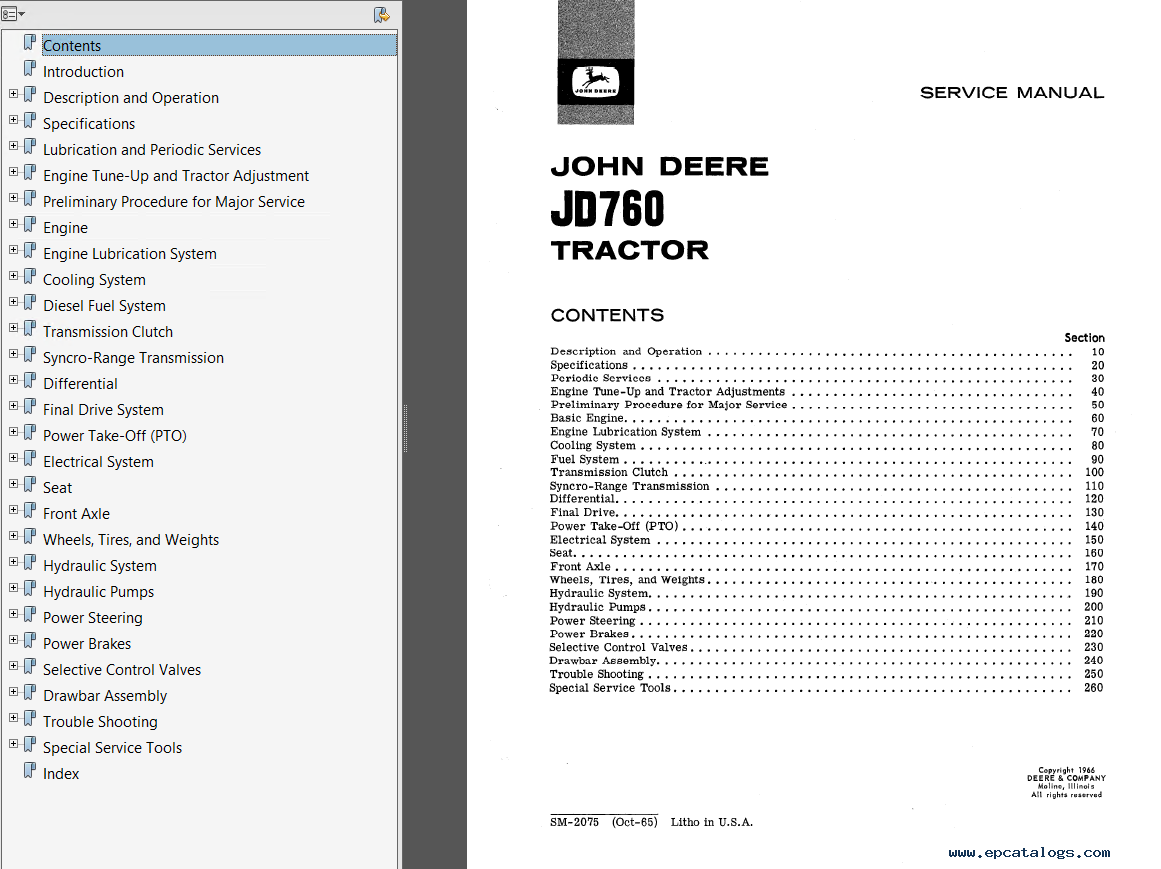This screenshot has width=1161, height=869.
Task: Expand Syncro-Range Transmission bookmark
Action: 13,354
